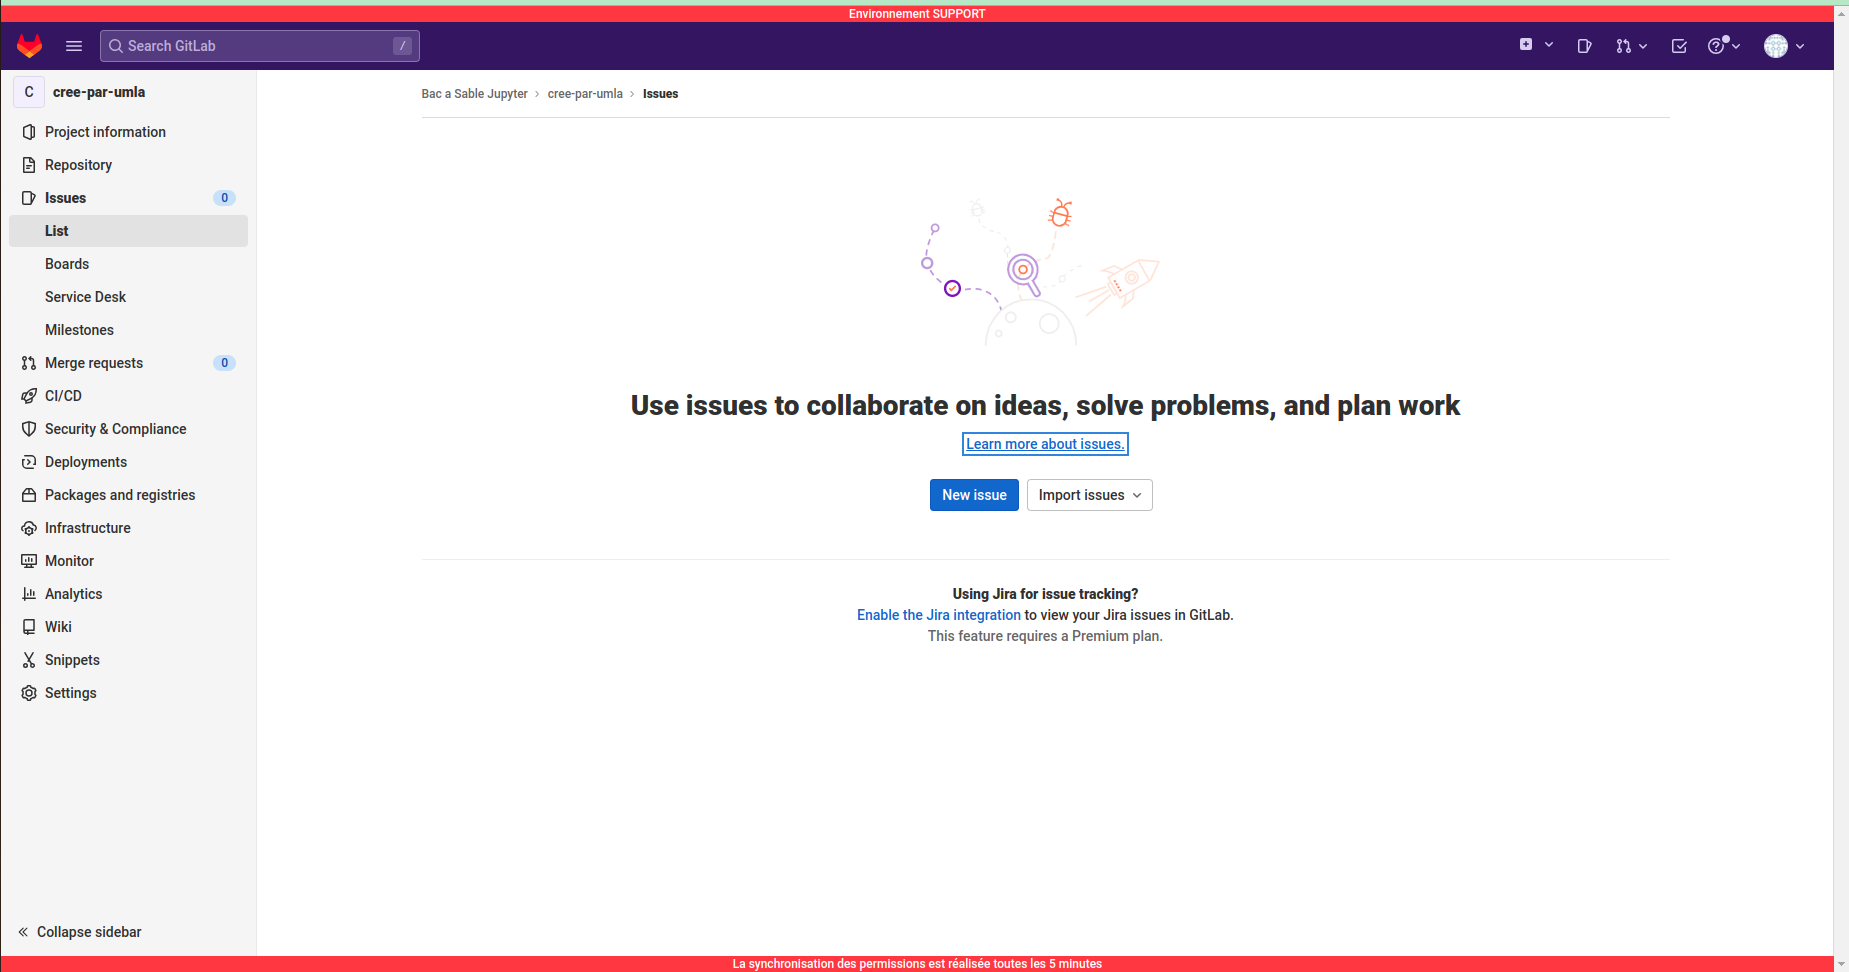
Task: Expand the Merge requests top bar dropdown
Action: [x=1630, y=45]
